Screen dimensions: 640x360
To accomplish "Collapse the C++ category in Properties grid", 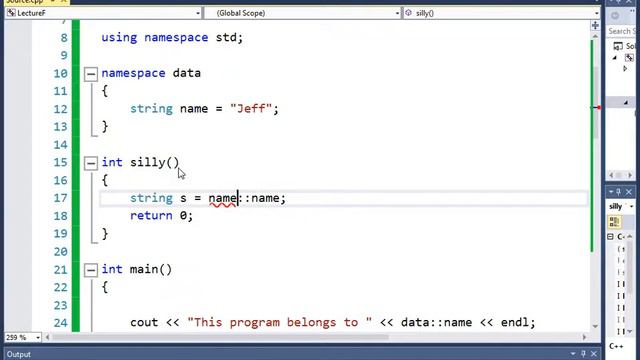I will 611,237.
